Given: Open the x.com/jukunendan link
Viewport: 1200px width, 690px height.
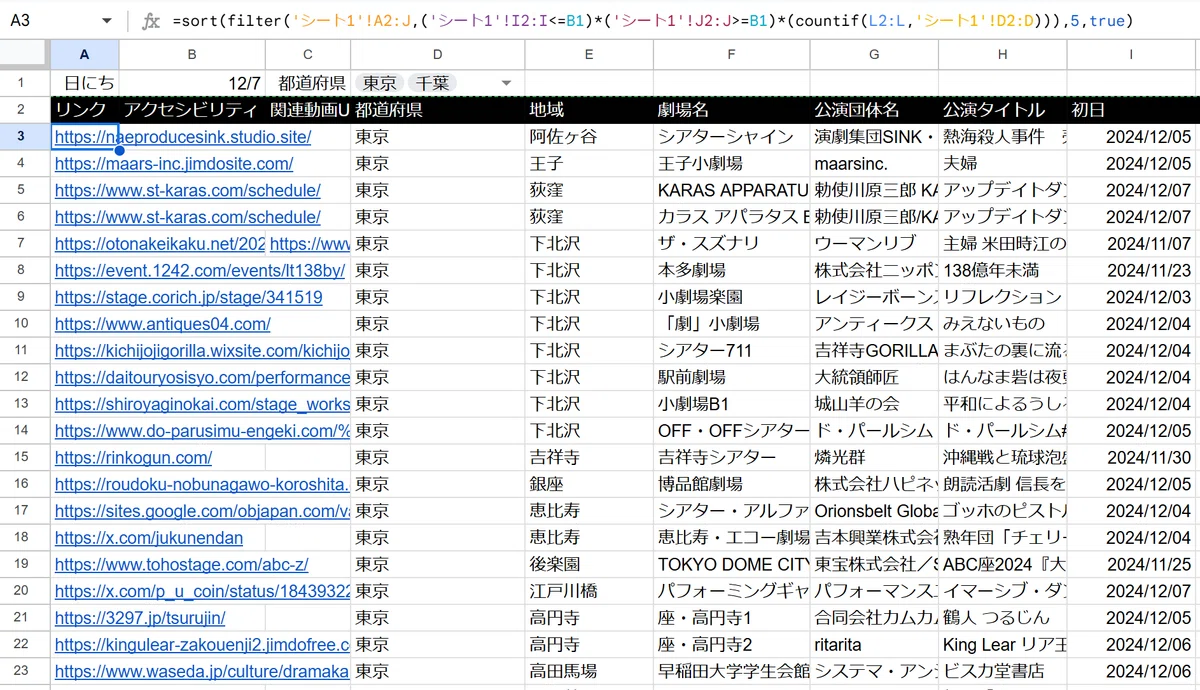Looking at the screenshot, I should (148, 538).
